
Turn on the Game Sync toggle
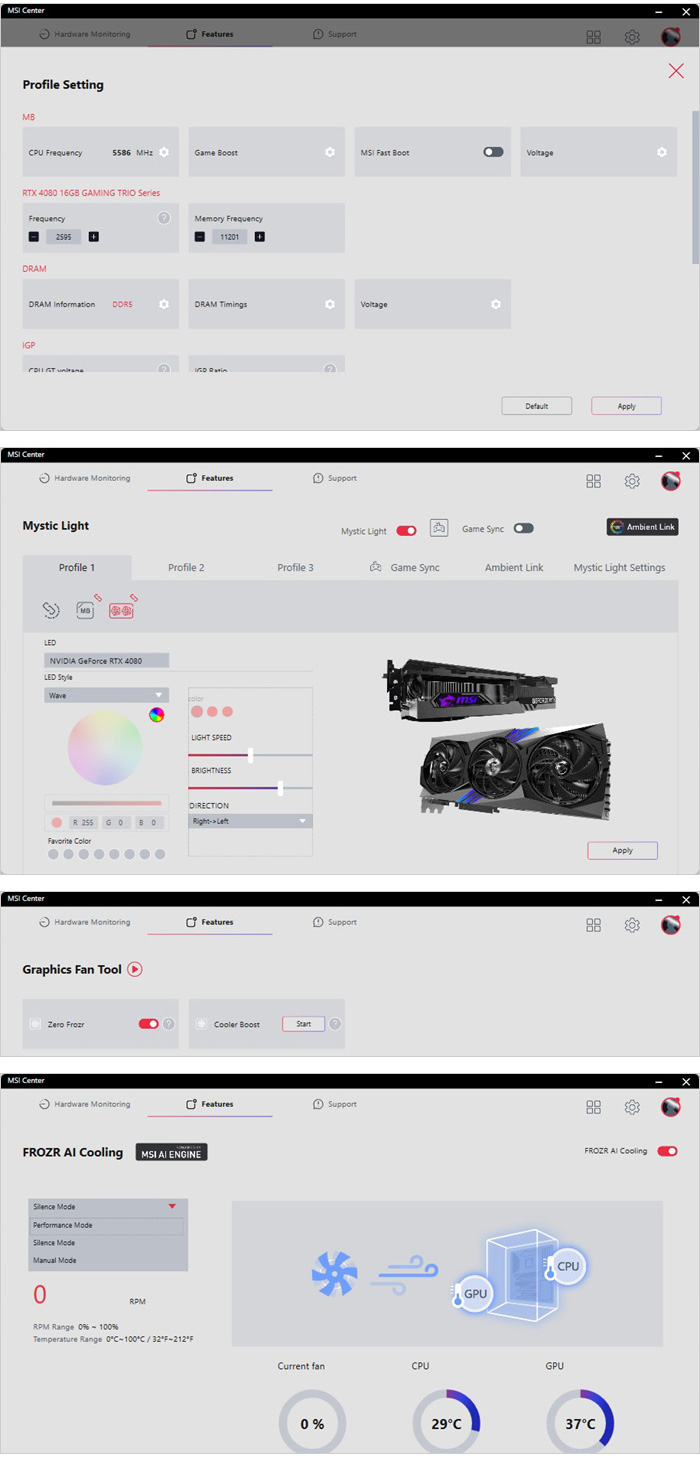tap(523, 529)
